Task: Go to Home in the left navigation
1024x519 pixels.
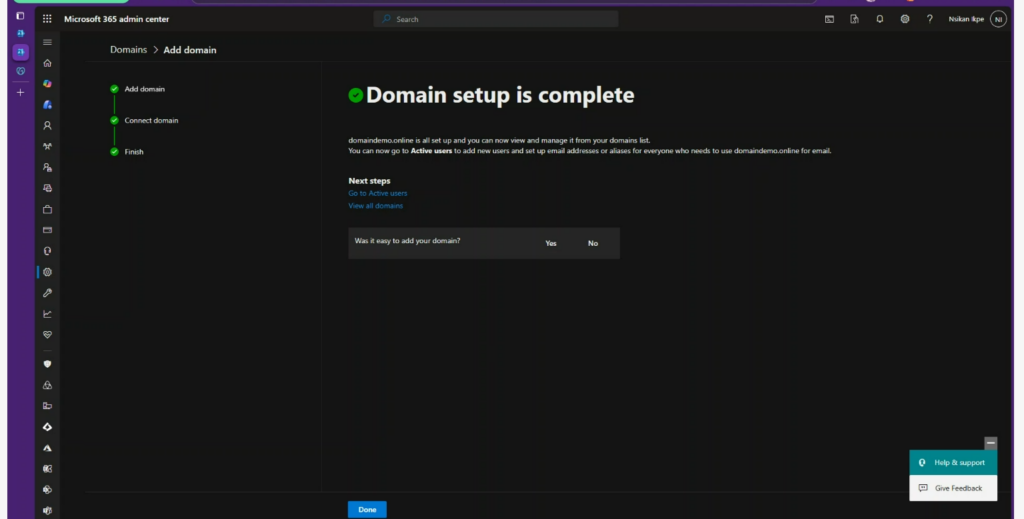Action: (x=47, y=63)
